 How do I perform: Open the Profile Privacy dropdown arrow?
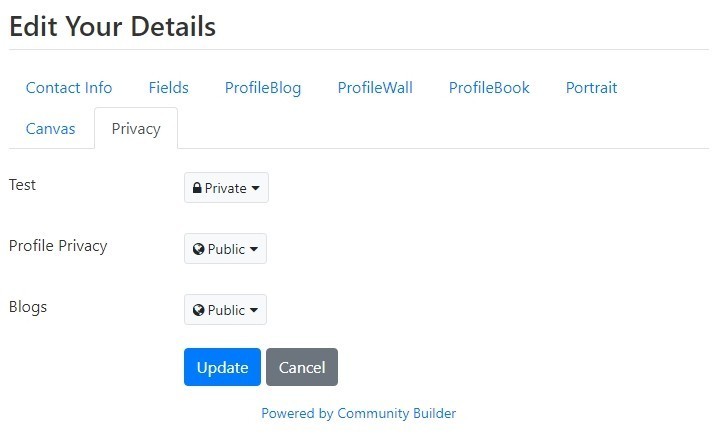pyautogui.click(x=254, y=249)
